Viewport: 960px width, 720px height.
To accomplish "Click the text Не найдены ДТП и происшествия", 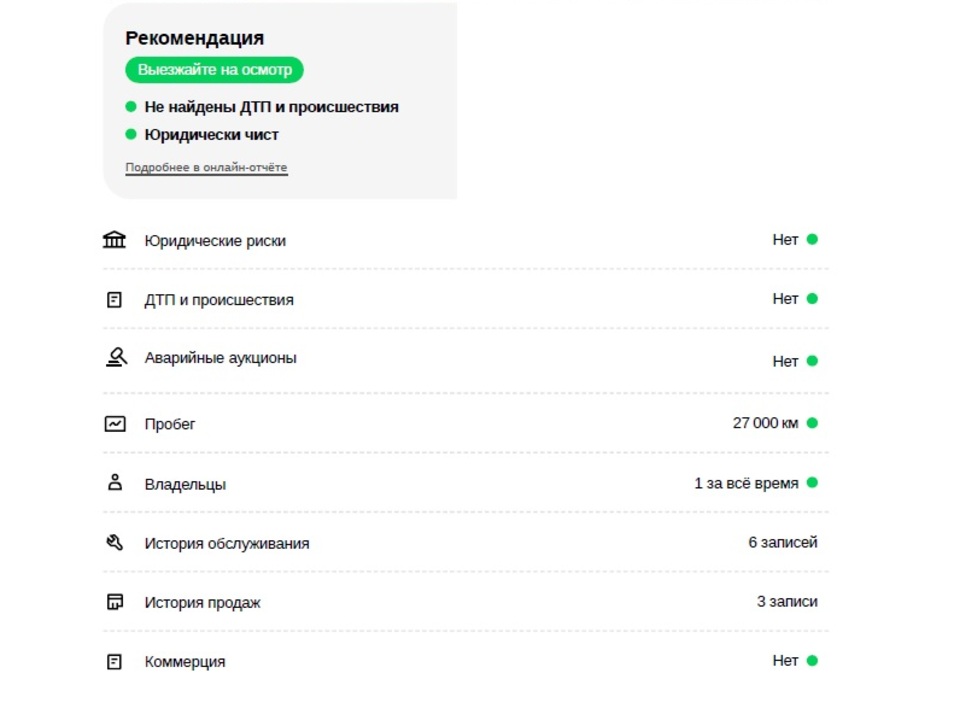I will pos(271,107).
